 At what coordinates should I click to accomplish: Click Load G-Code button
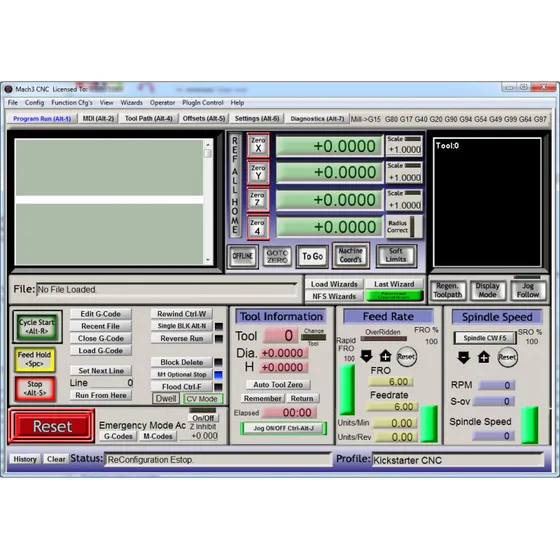101,351
